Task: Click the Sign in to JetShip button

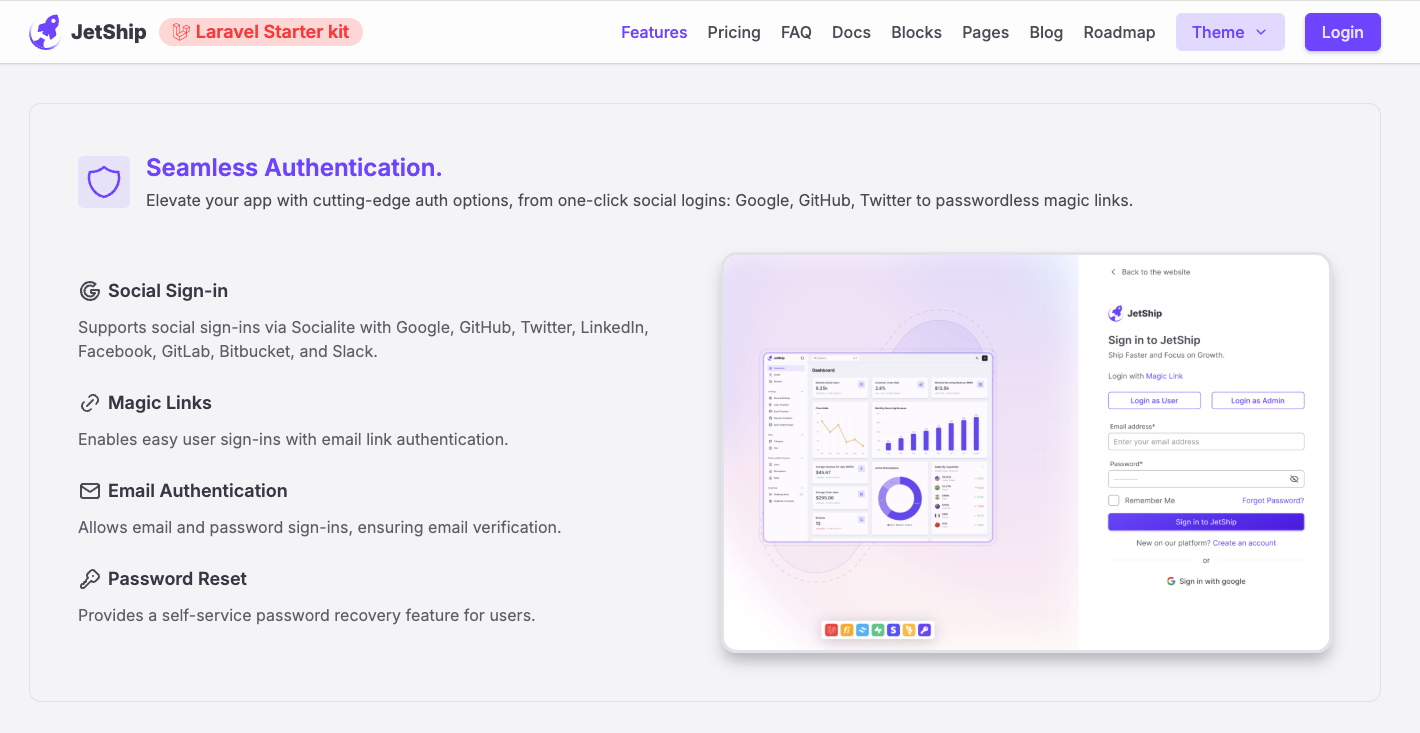Action: pos(1206,522)
